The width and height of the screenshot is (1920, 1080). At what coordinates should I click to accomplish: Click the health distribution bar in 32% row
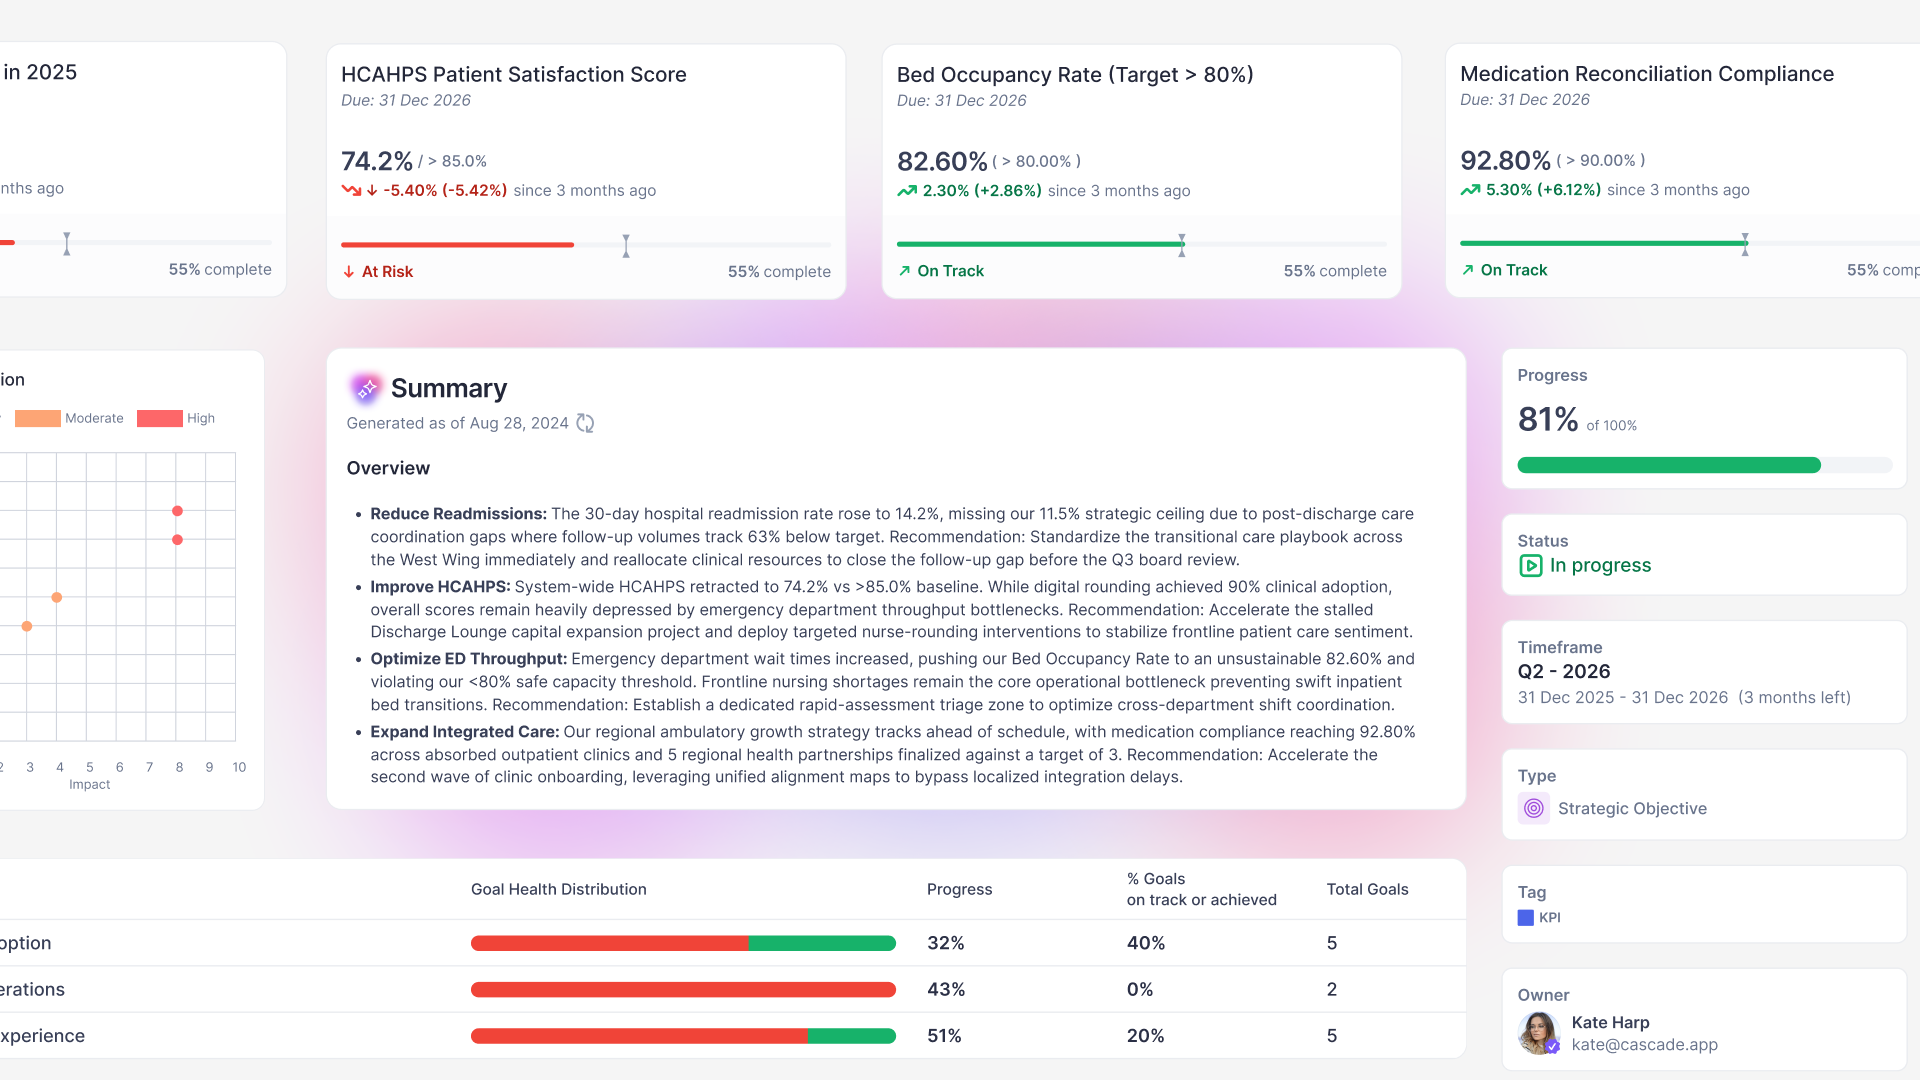click(x=683, y=944)
